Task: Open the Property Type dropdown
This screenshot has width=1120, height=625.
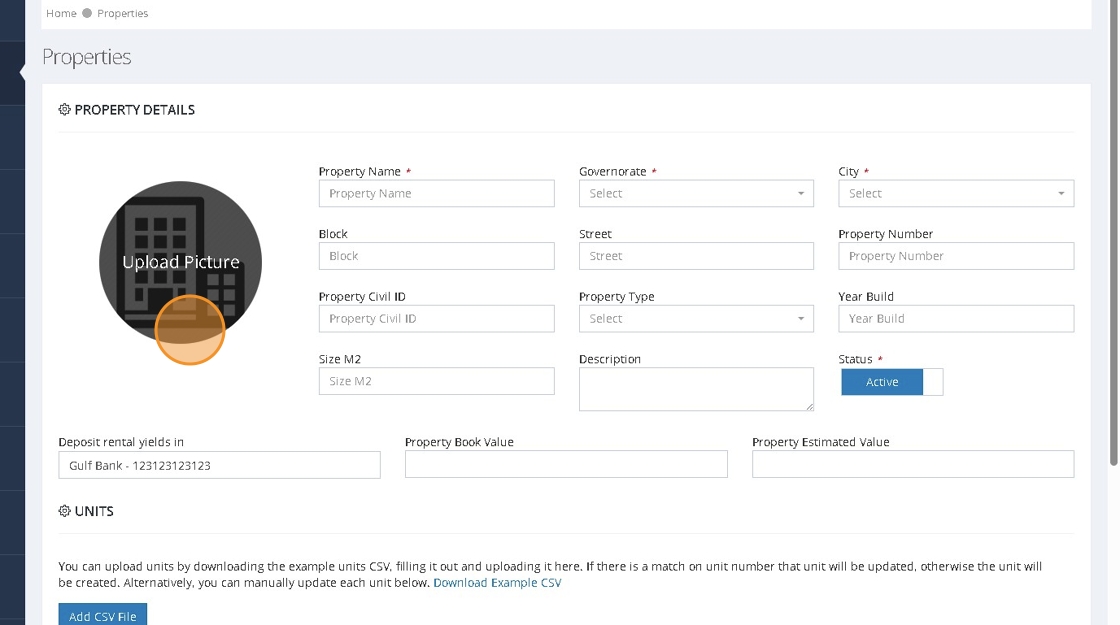Action: 696,319
